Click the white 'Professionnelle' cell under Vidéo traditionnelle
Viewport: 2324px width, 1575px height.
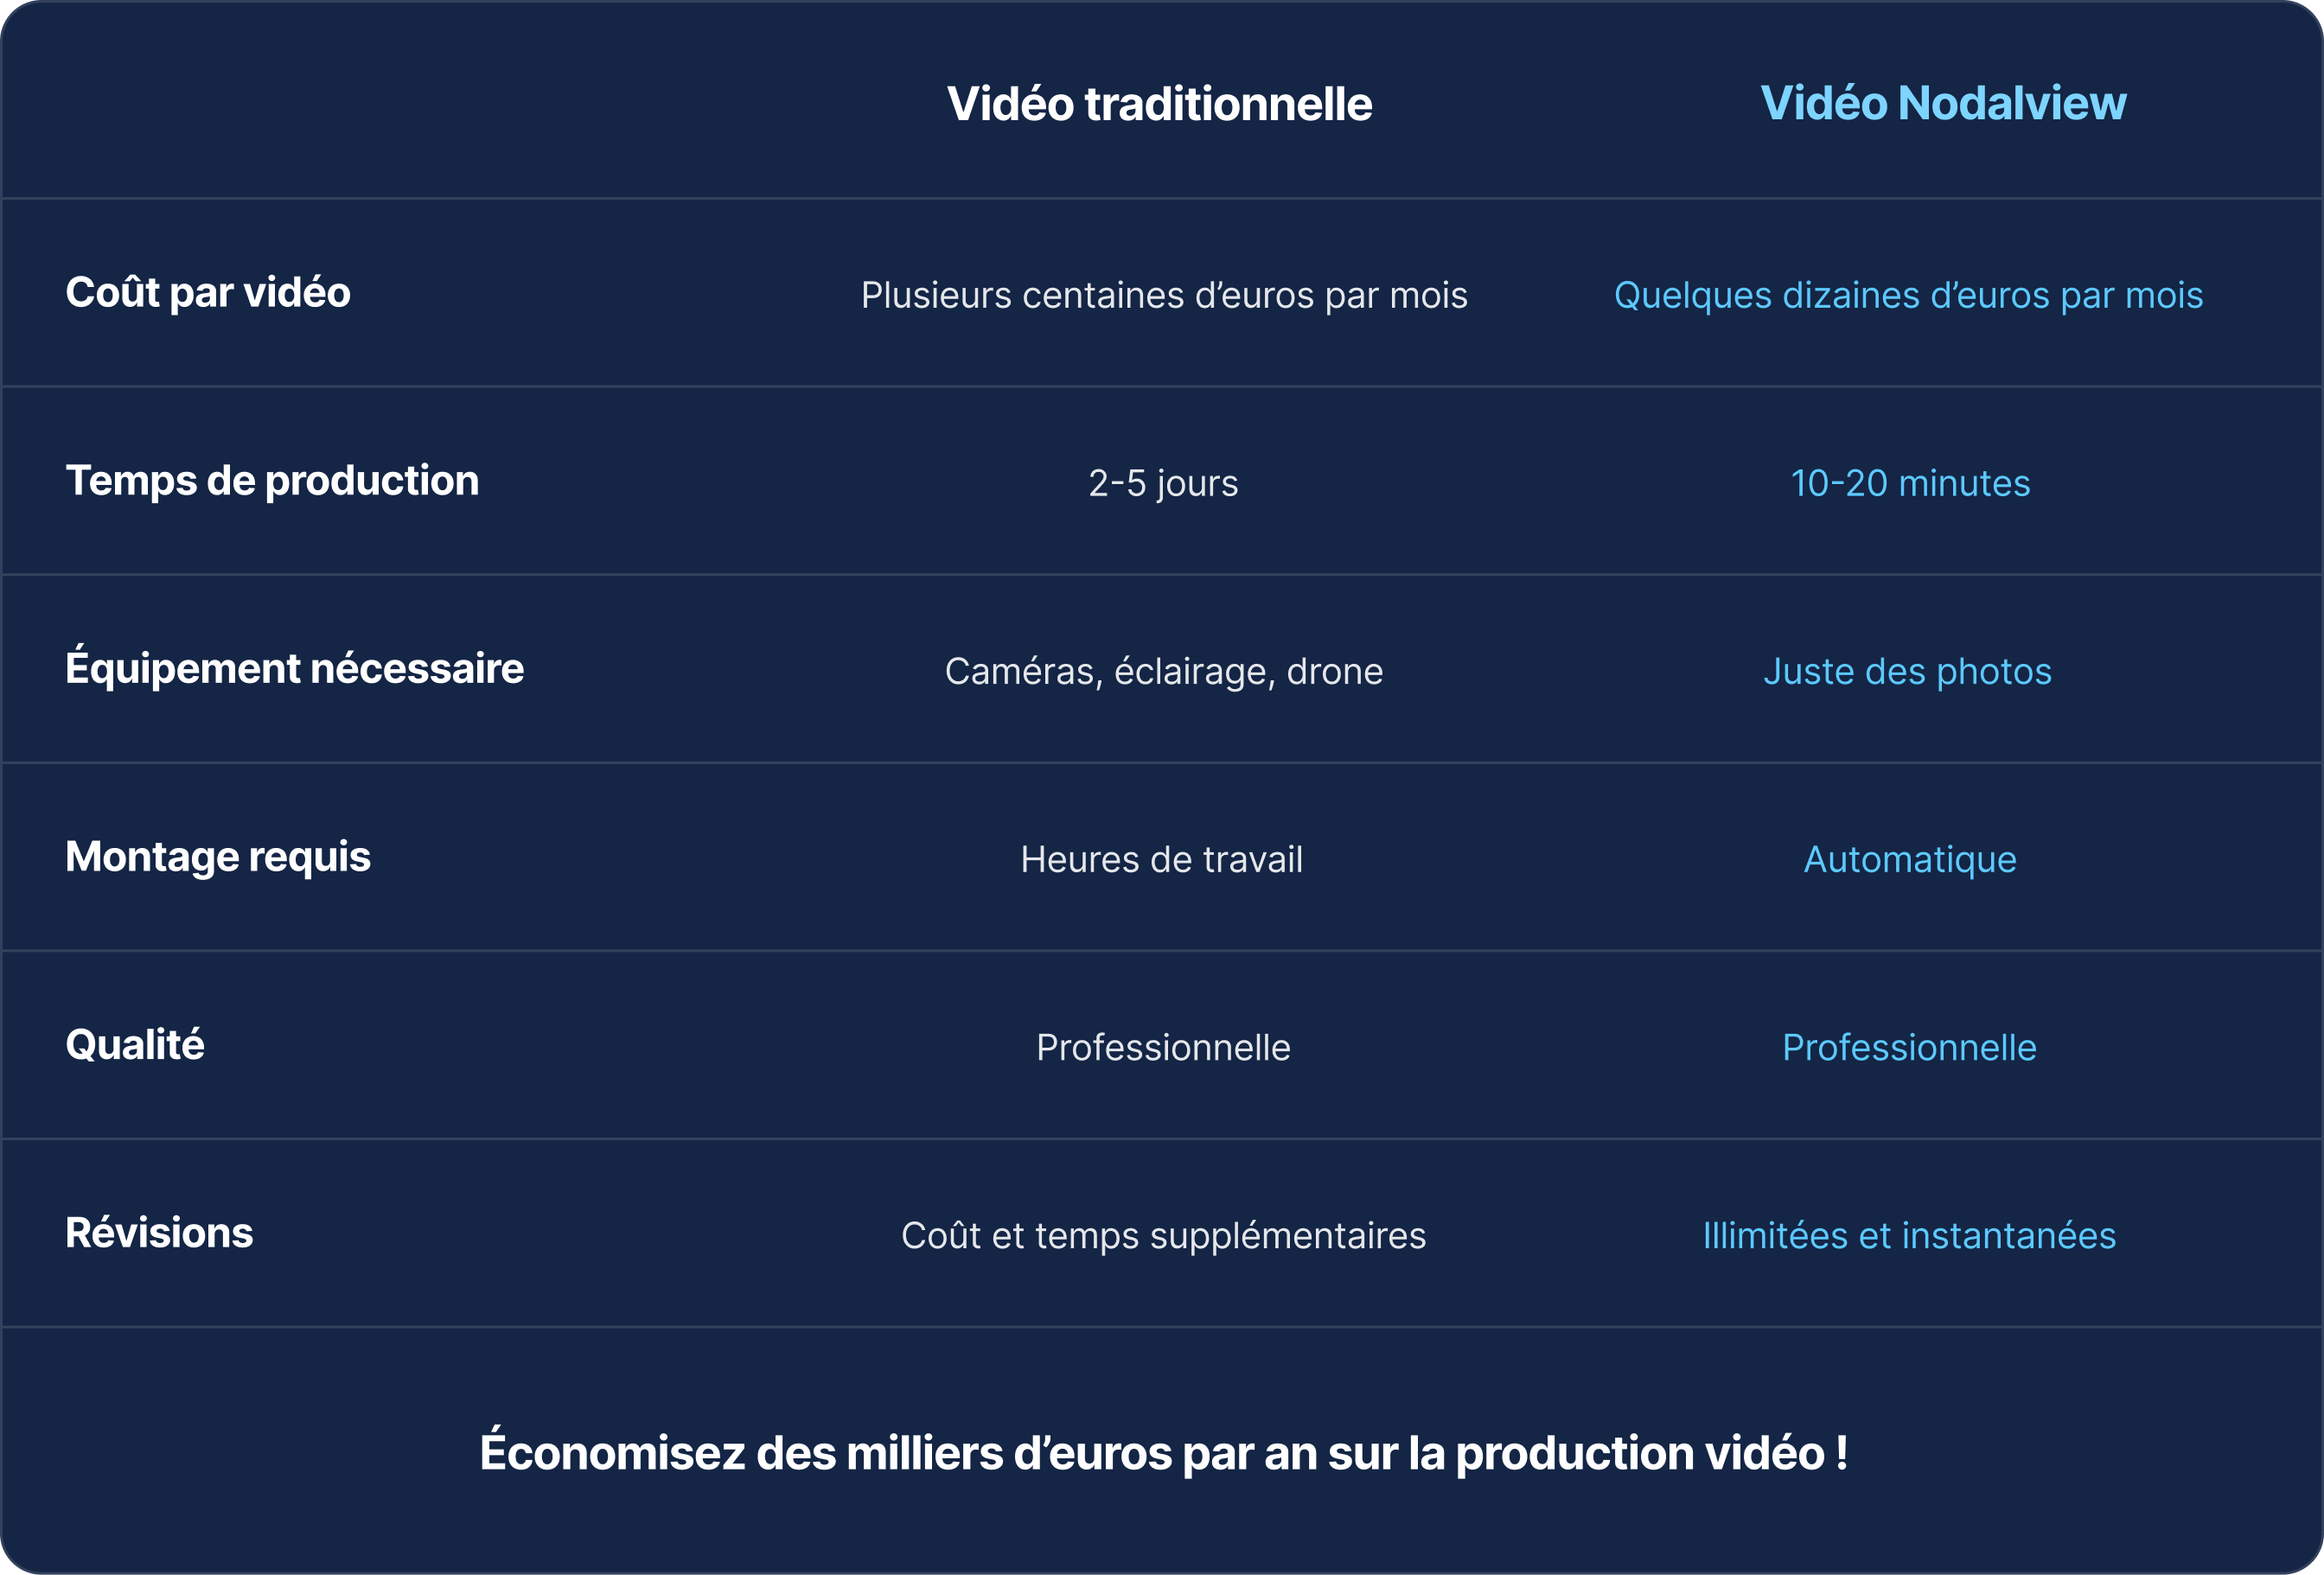pyautogui.click(x=1163, y=1047)
